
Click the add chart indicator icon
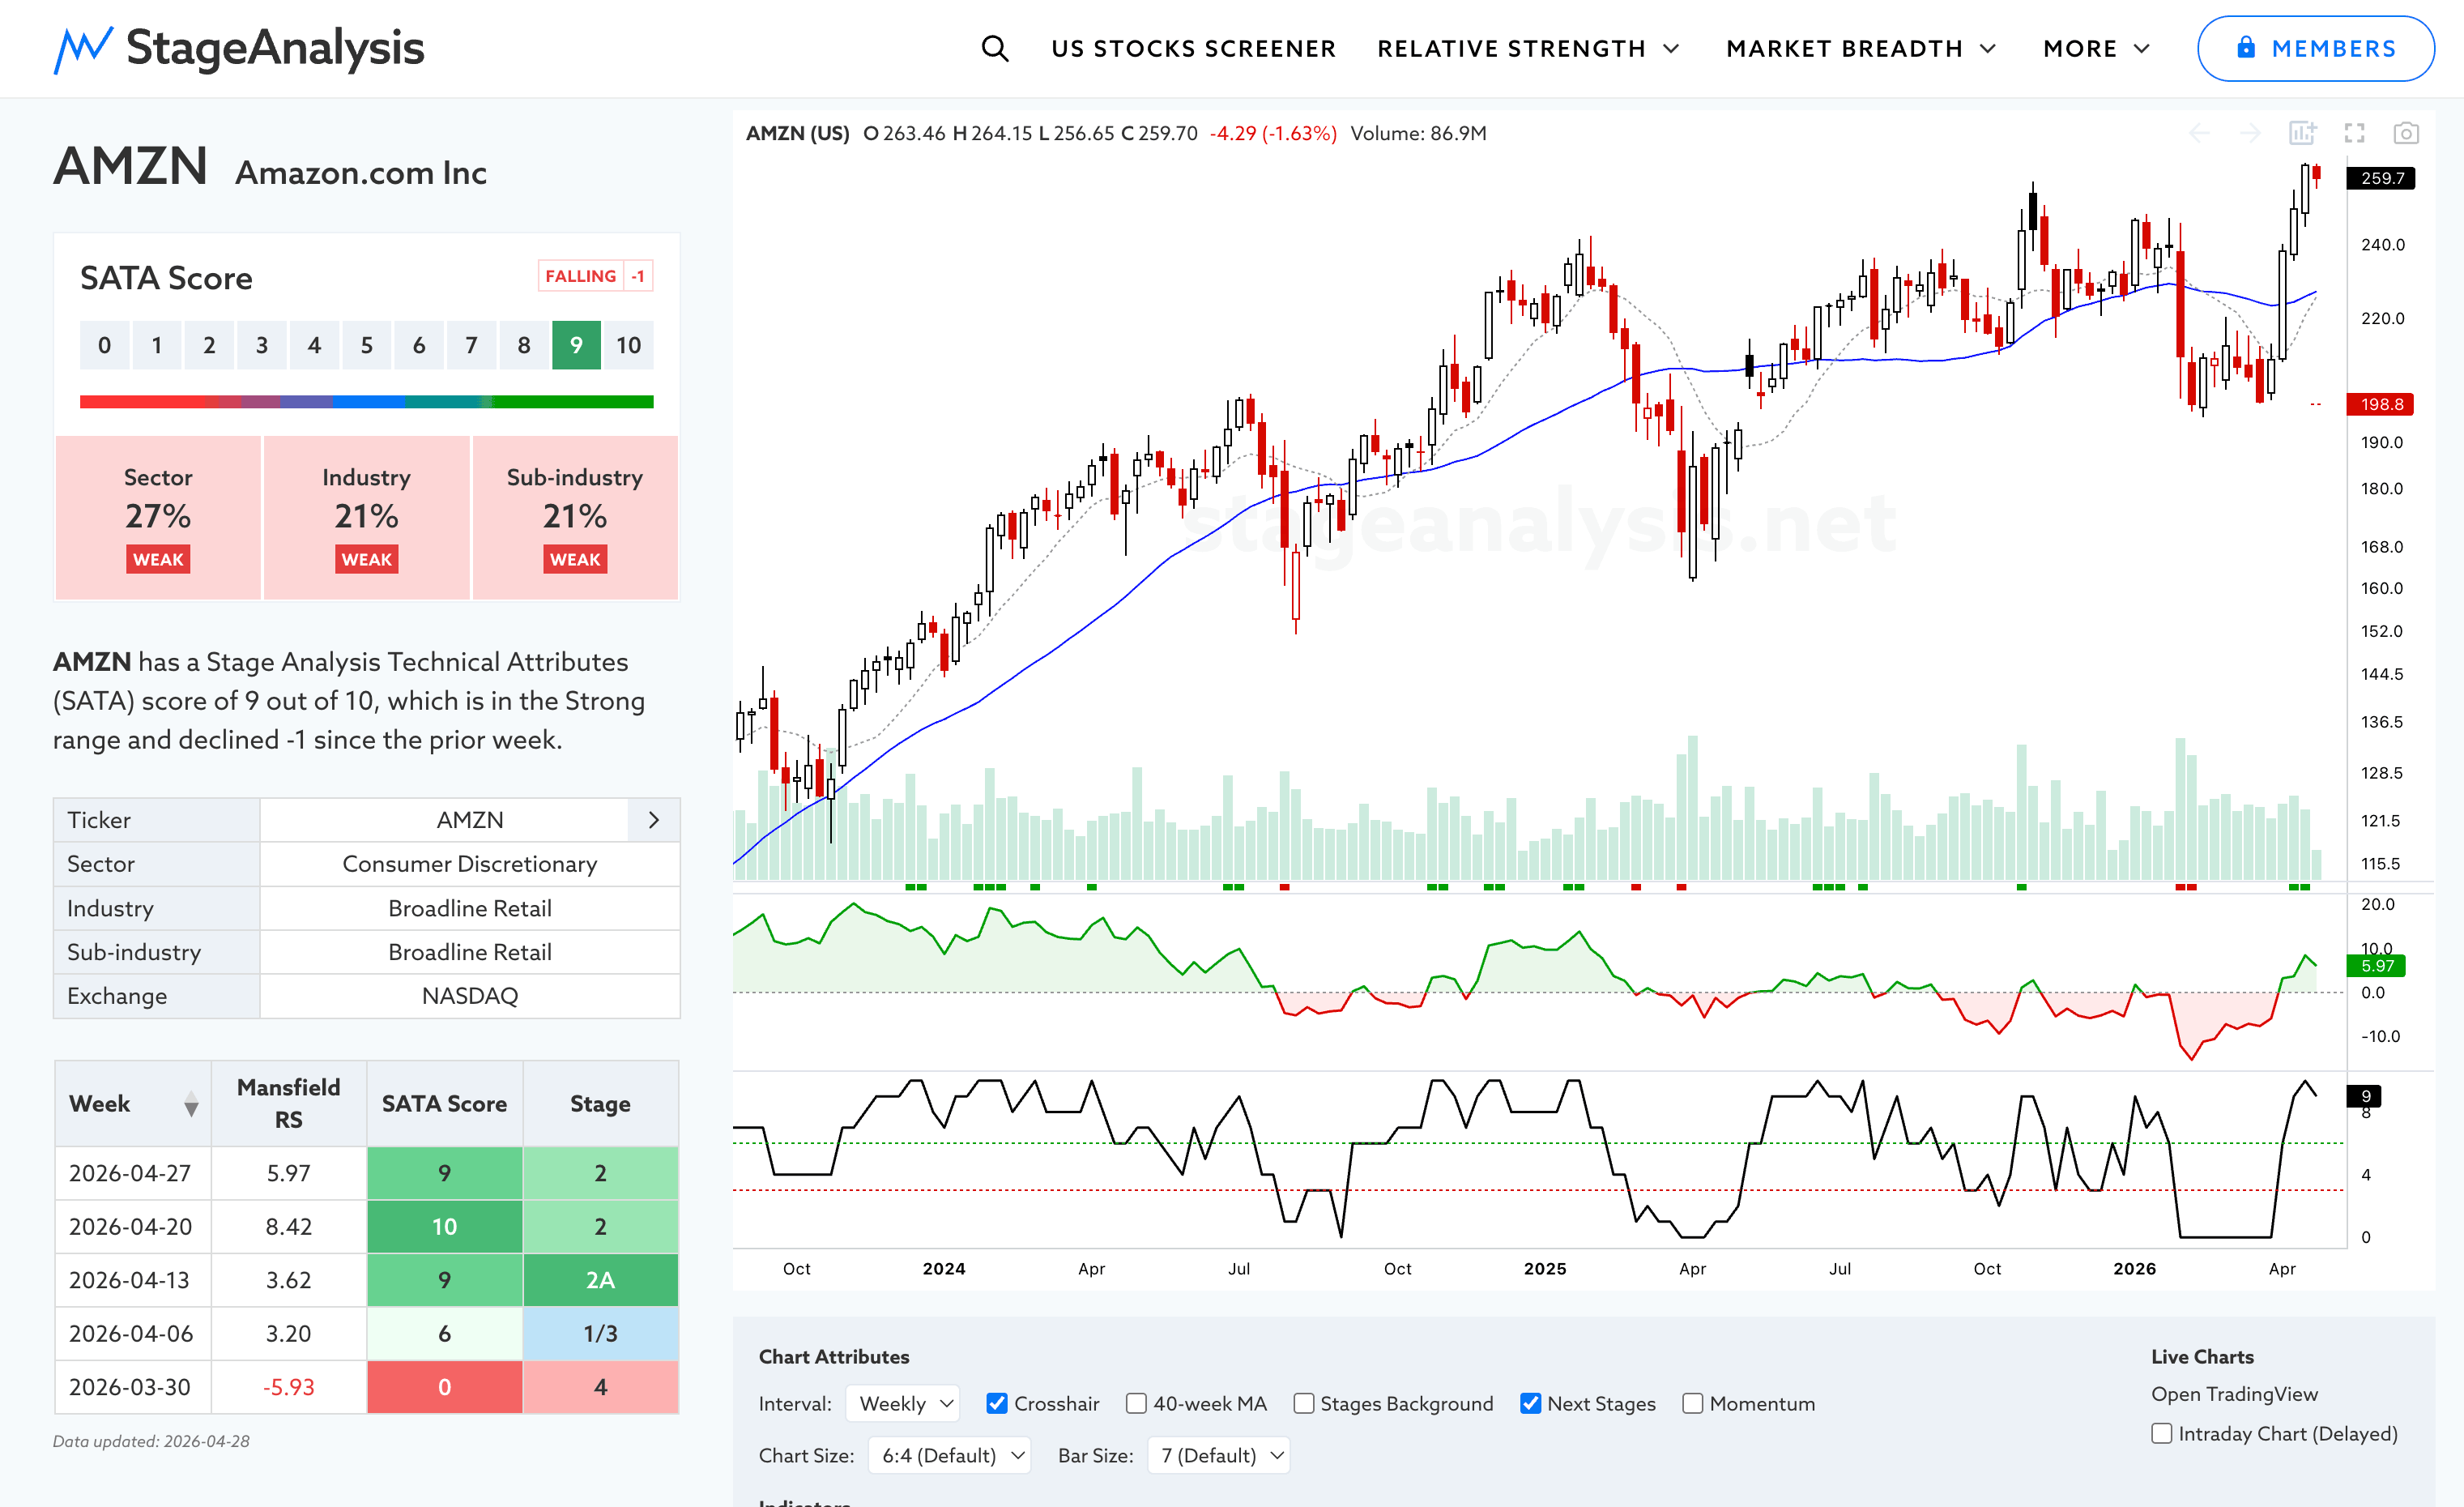[2302, 133]
